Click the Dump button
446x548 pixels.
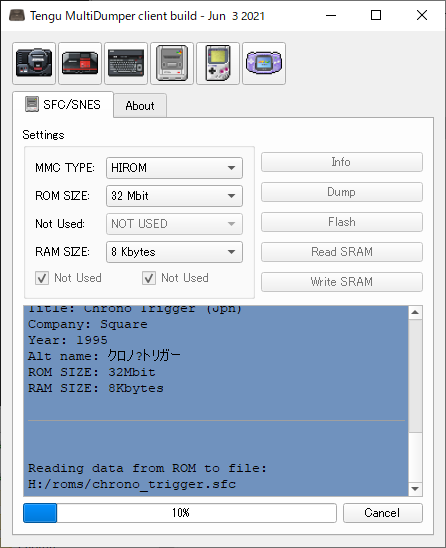point(341,192)
